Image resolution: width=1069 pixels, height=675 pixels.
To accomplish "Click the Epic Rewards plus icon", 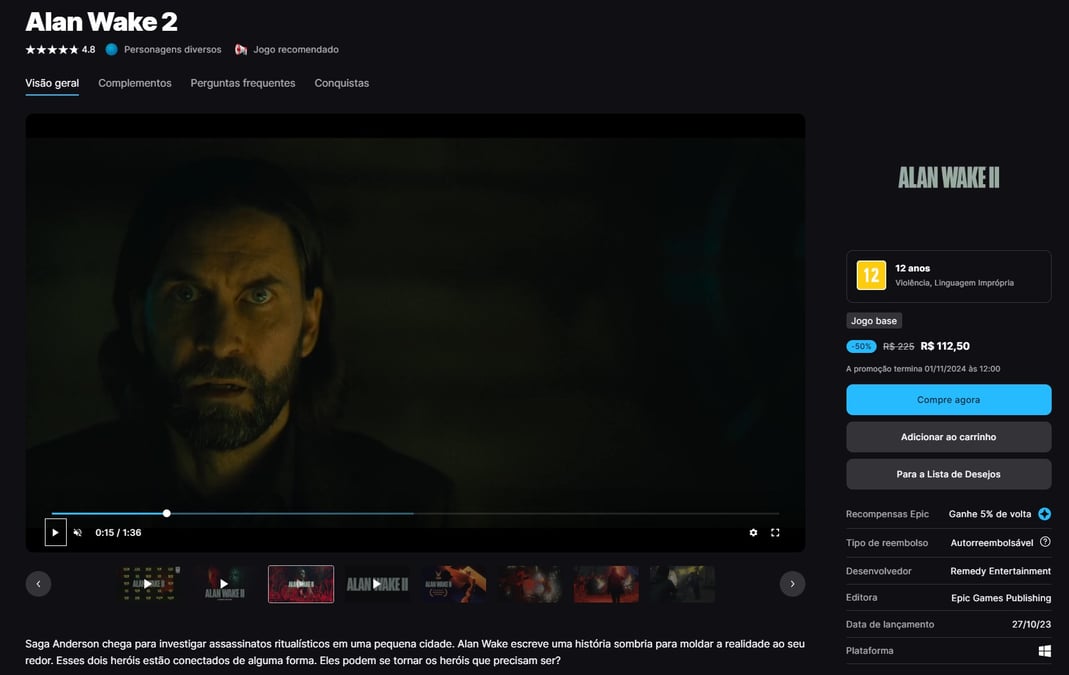I will coord(1044,514).
